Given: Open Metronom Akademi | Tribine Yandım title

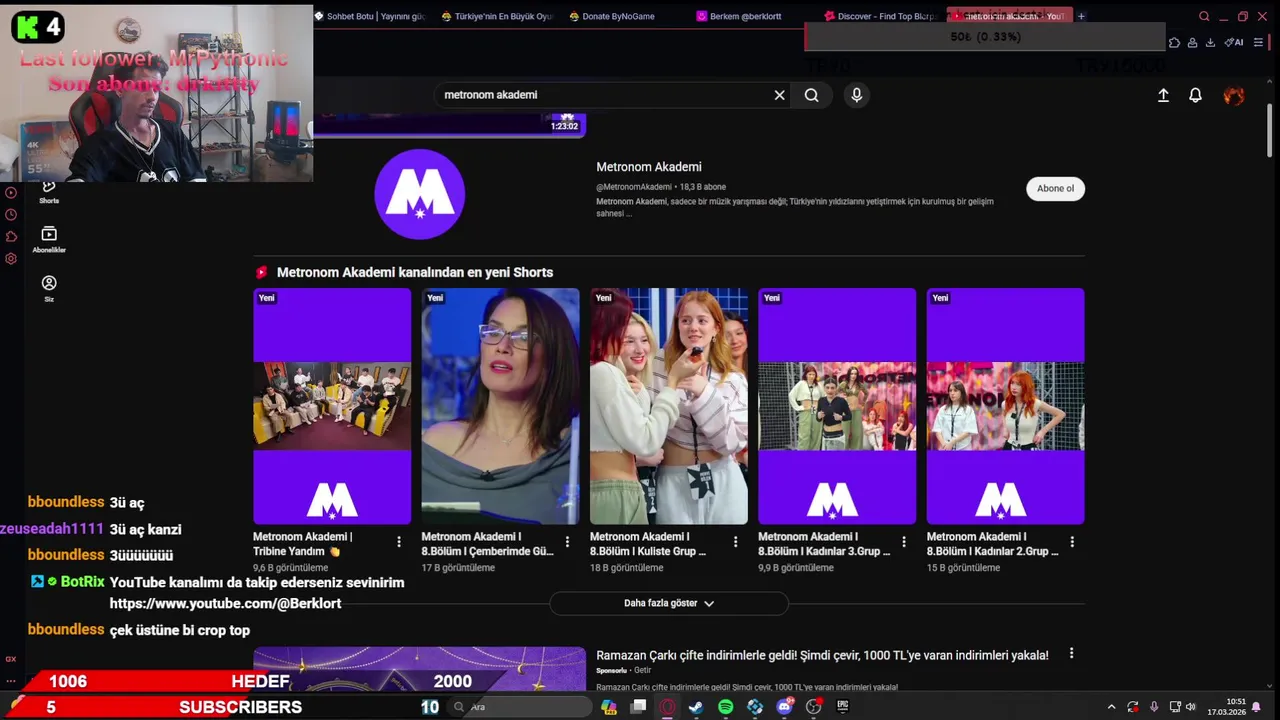Looking at the screenshot, I should coord(303,544).
